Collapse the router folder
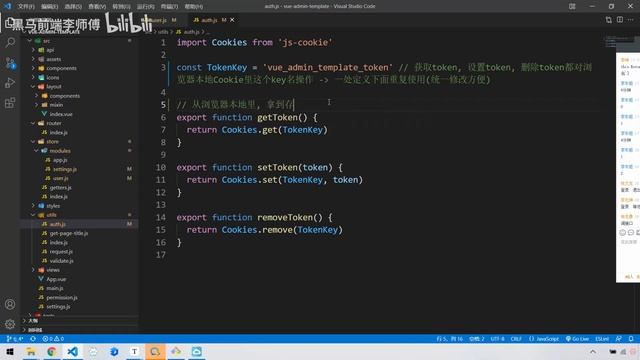This screenshot has height=360, width=640. click(33, 123)
